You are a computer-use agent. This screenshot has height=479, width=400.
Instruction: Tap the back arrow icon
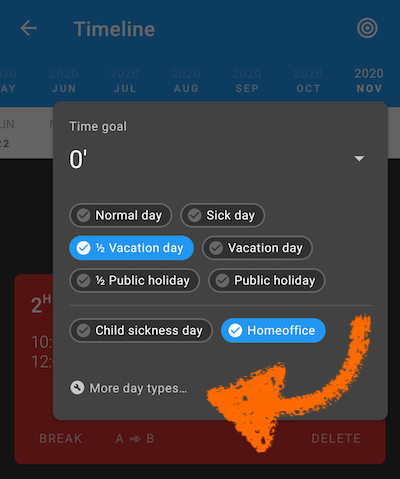(x=29, y=28)
